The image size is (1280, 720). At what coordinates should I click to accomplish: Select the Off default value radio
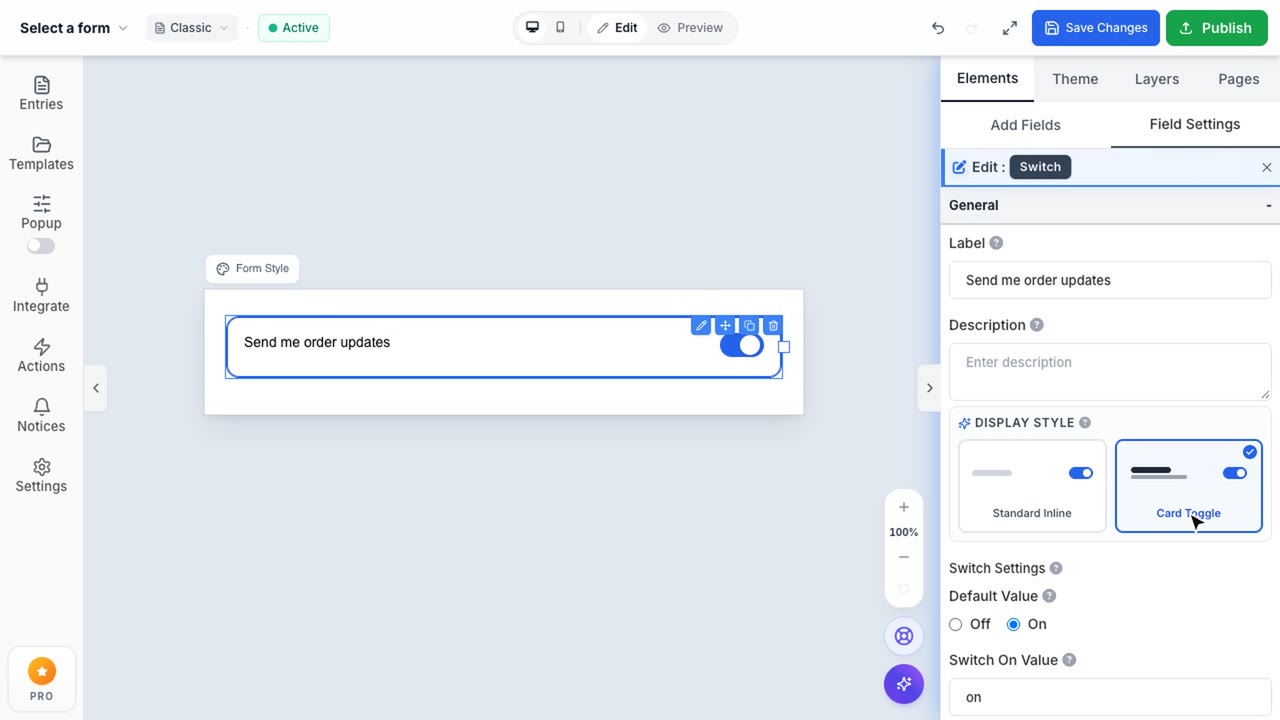click(956, 624)
